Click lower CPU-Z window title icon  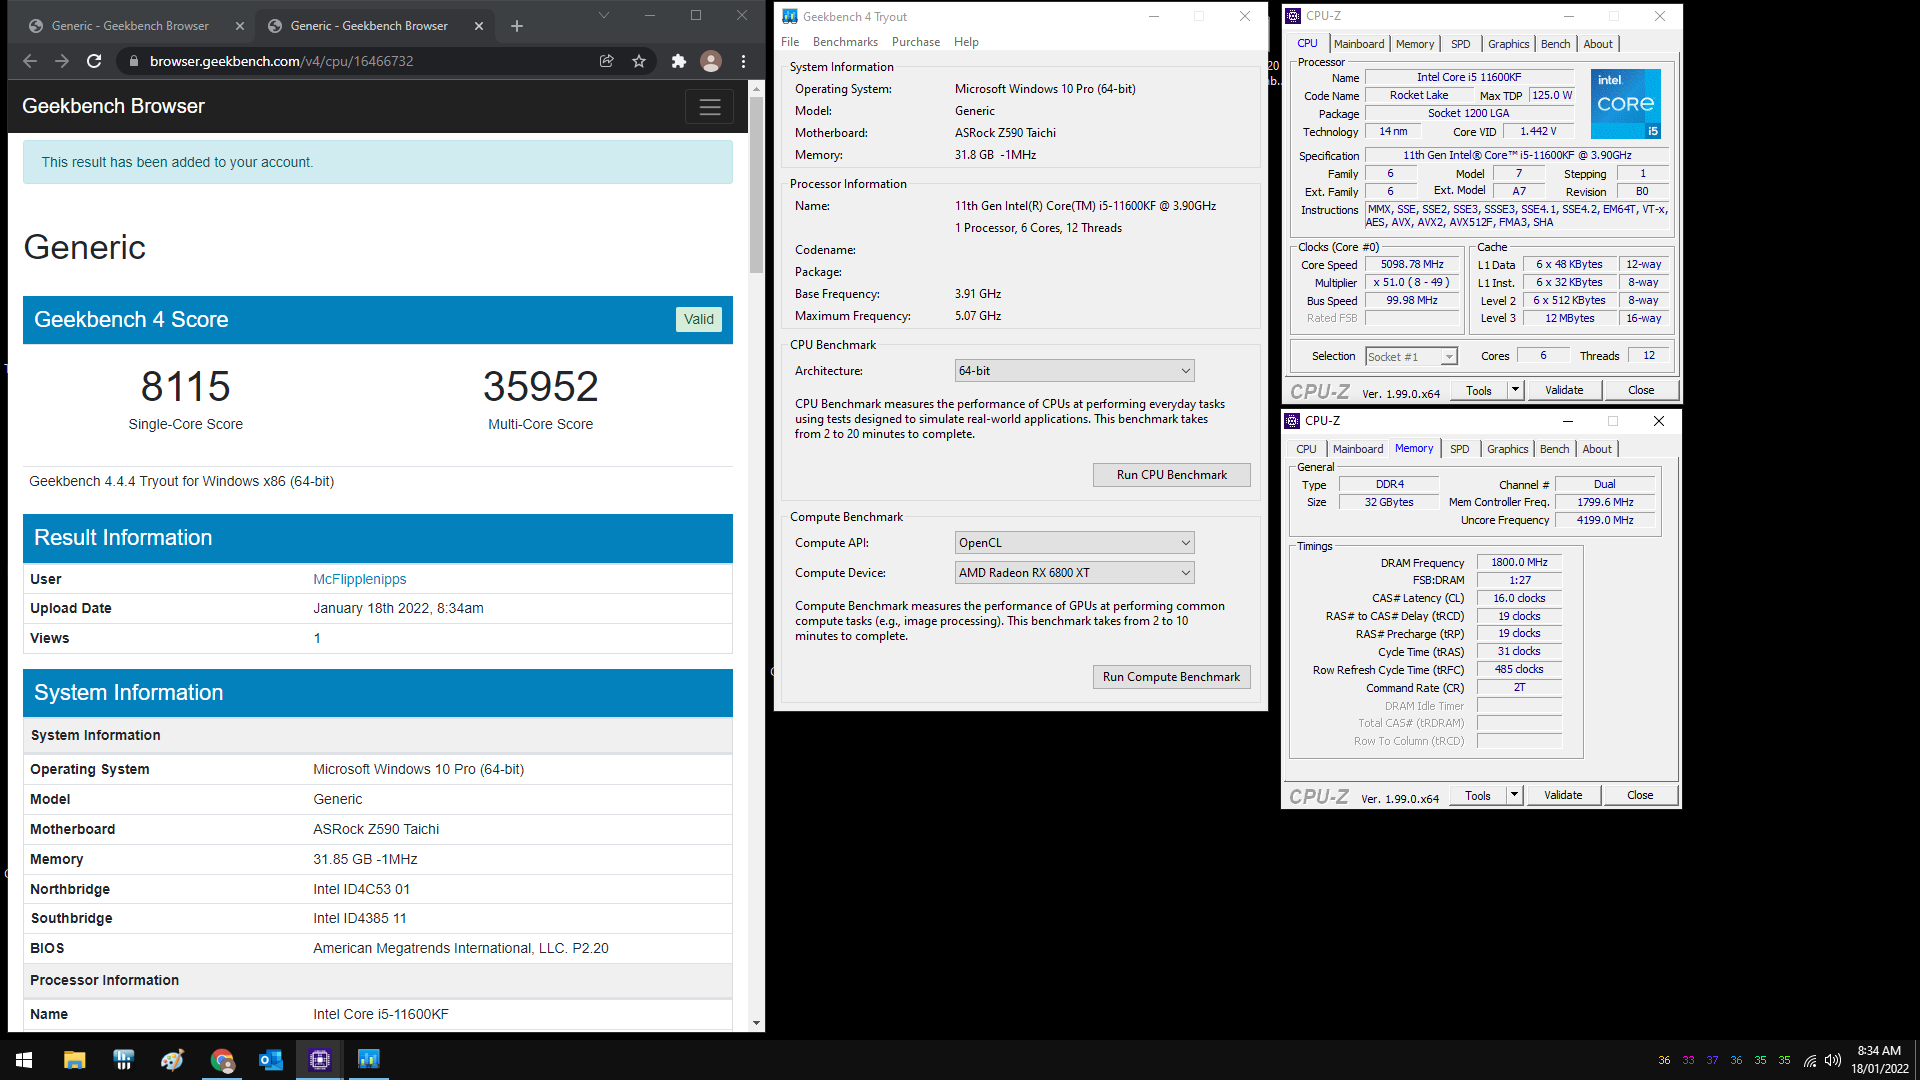click(x=1292, y=421)
